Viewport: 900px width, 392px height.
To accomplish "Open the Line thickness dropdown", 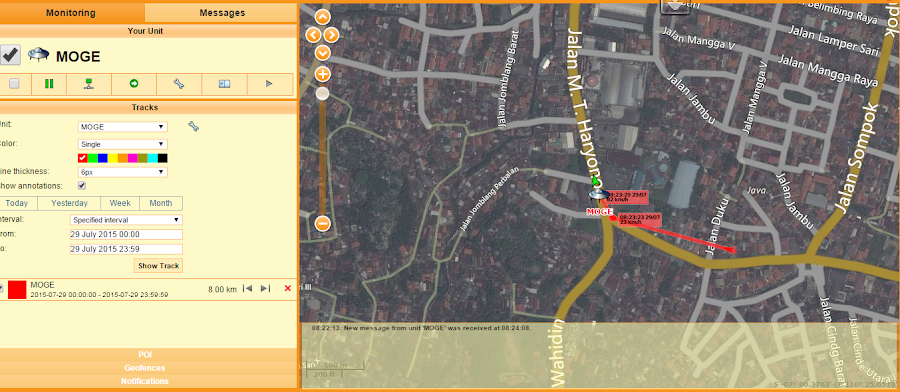I will [123, 172].
